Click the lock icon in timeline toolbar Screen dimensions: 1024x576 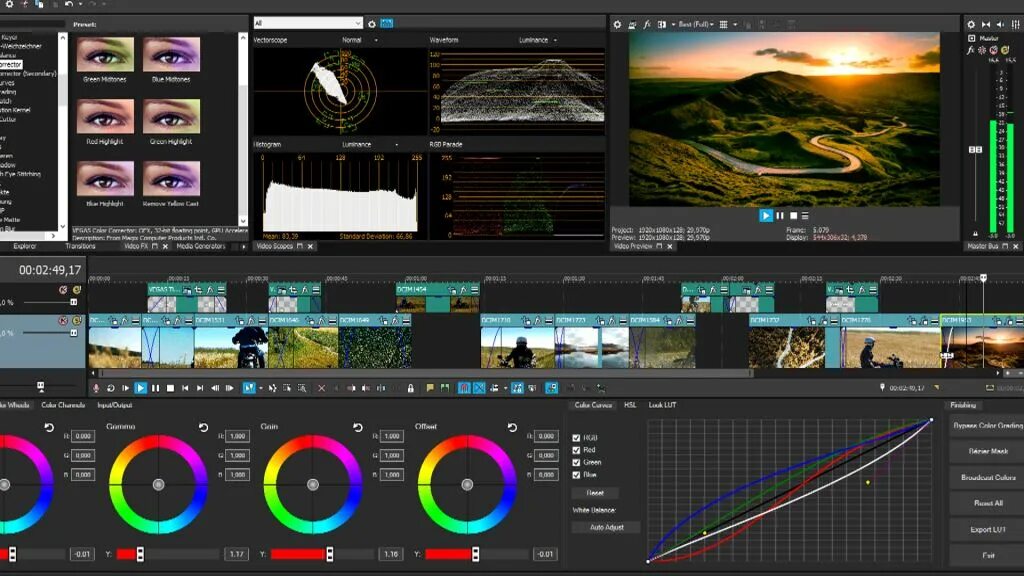(410, 388)
